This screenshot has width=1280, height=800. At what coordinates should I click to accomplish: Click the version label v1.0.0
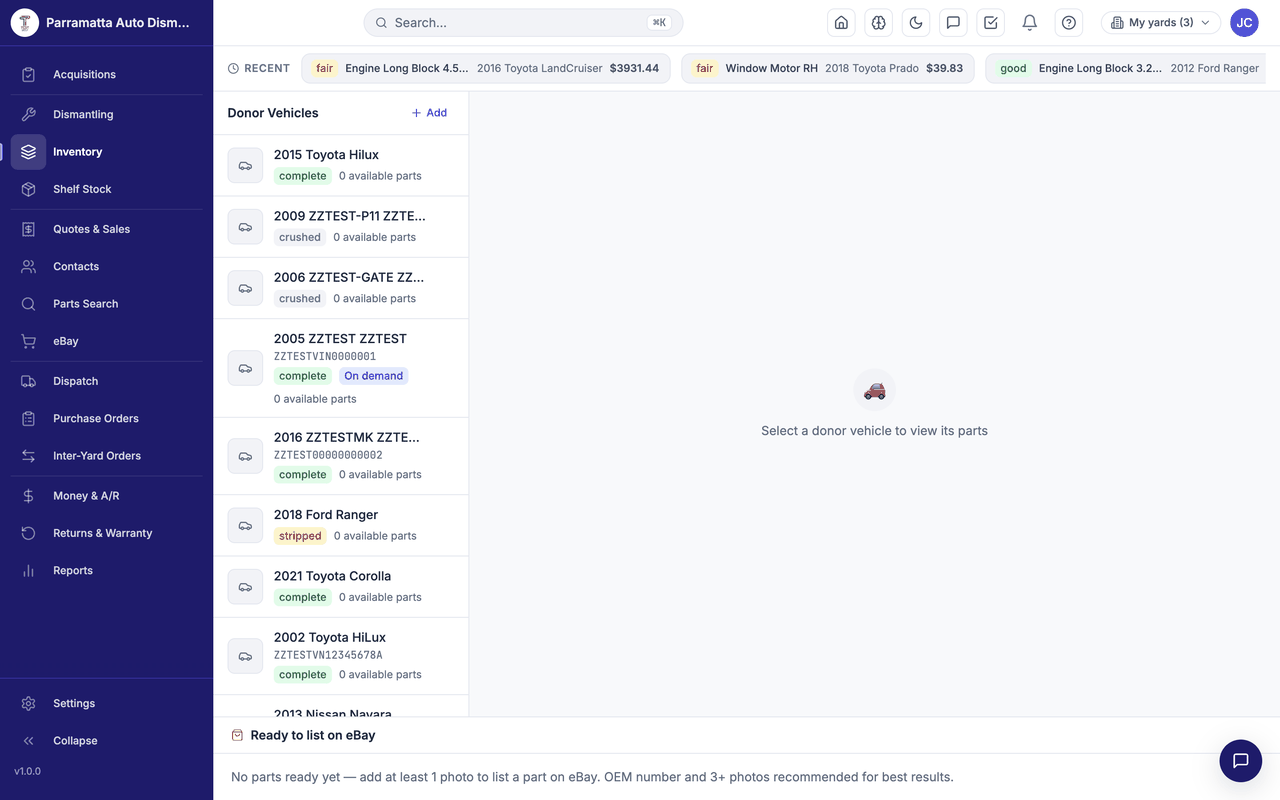[x=27, y=771]
